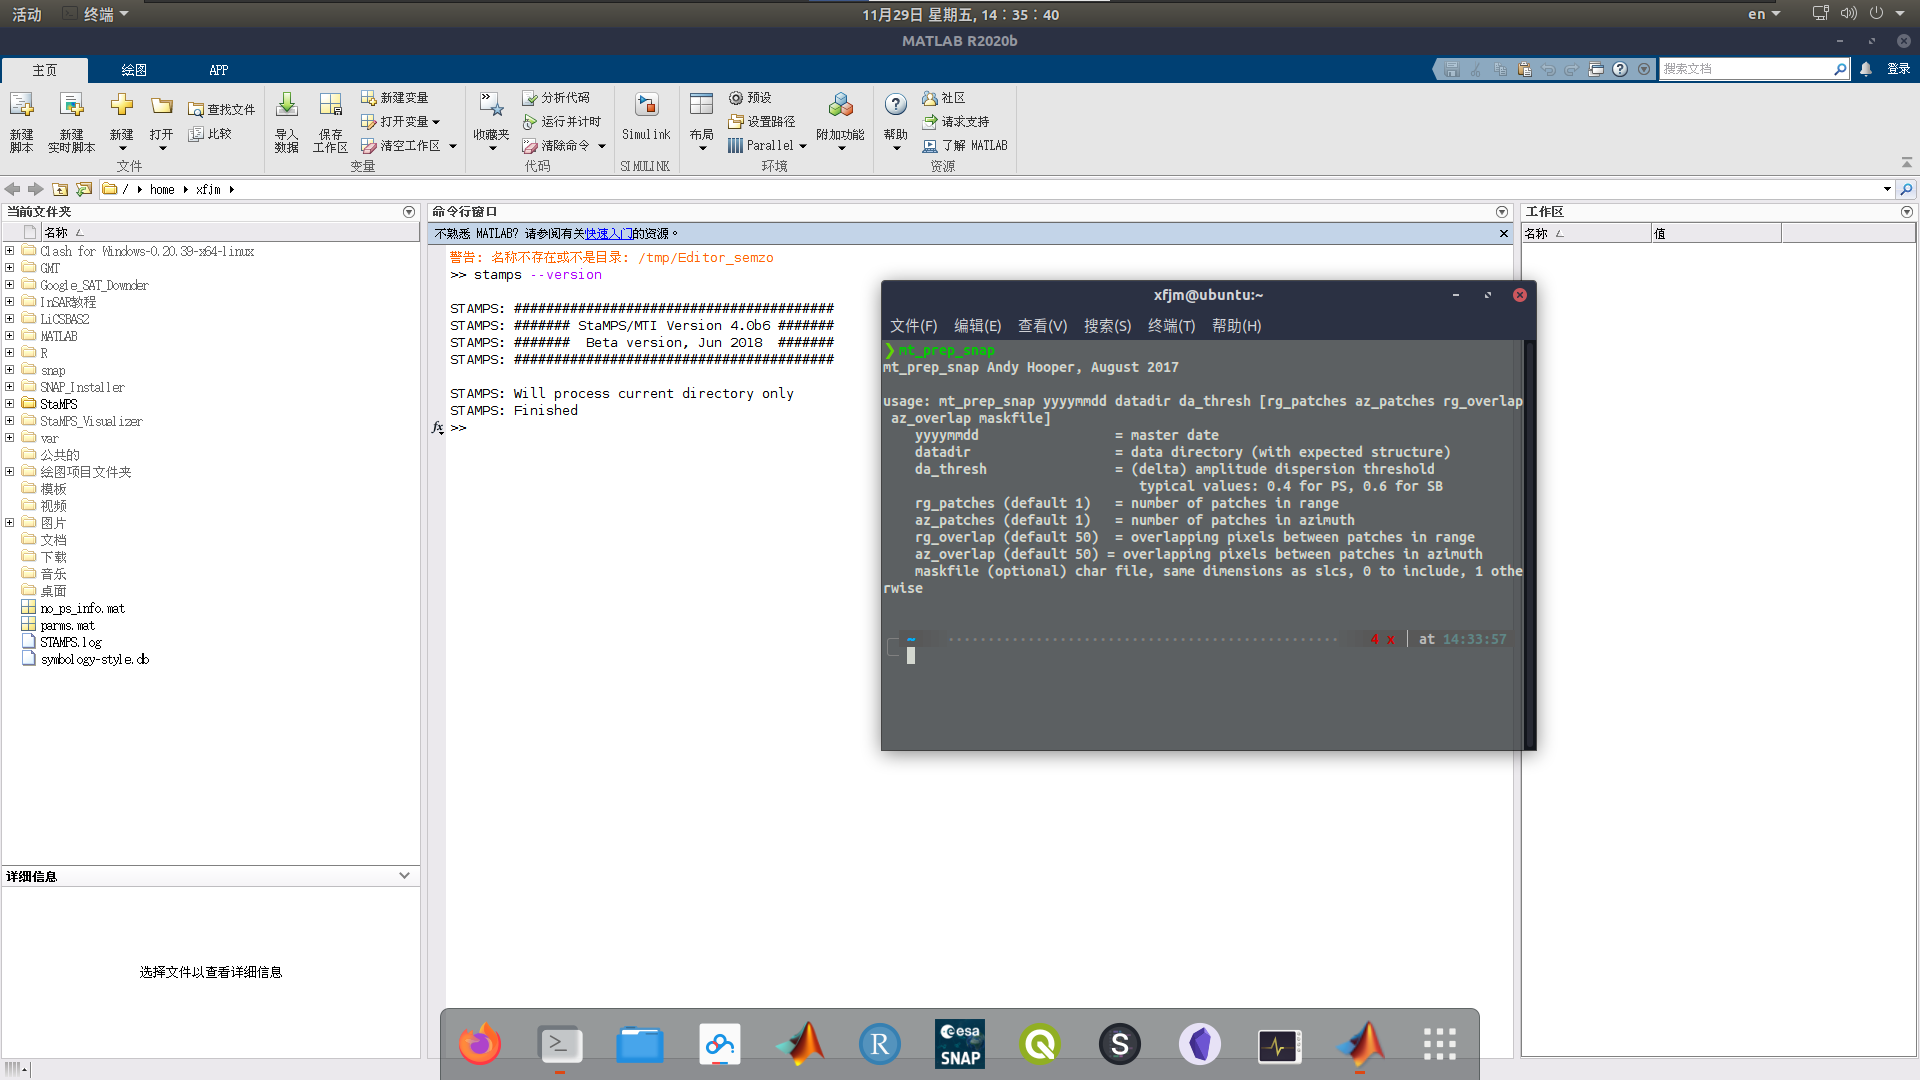Expand the GMT folder

pos(10,268)
